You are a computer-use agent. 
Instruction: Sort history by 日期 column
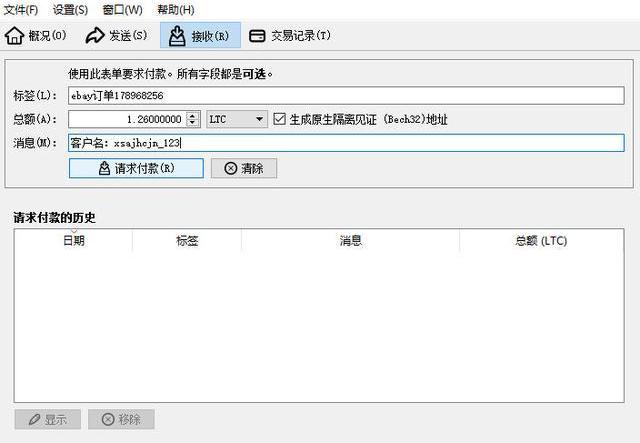73,240
